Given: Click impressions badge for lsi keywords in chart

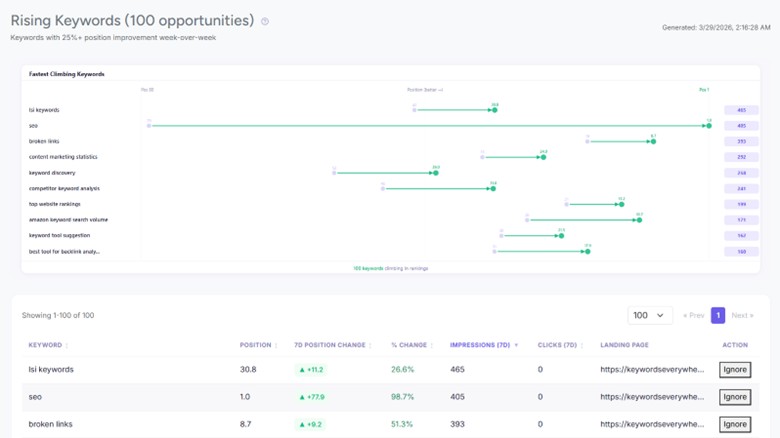Looking at the screenshot, I should click(741, 110).
